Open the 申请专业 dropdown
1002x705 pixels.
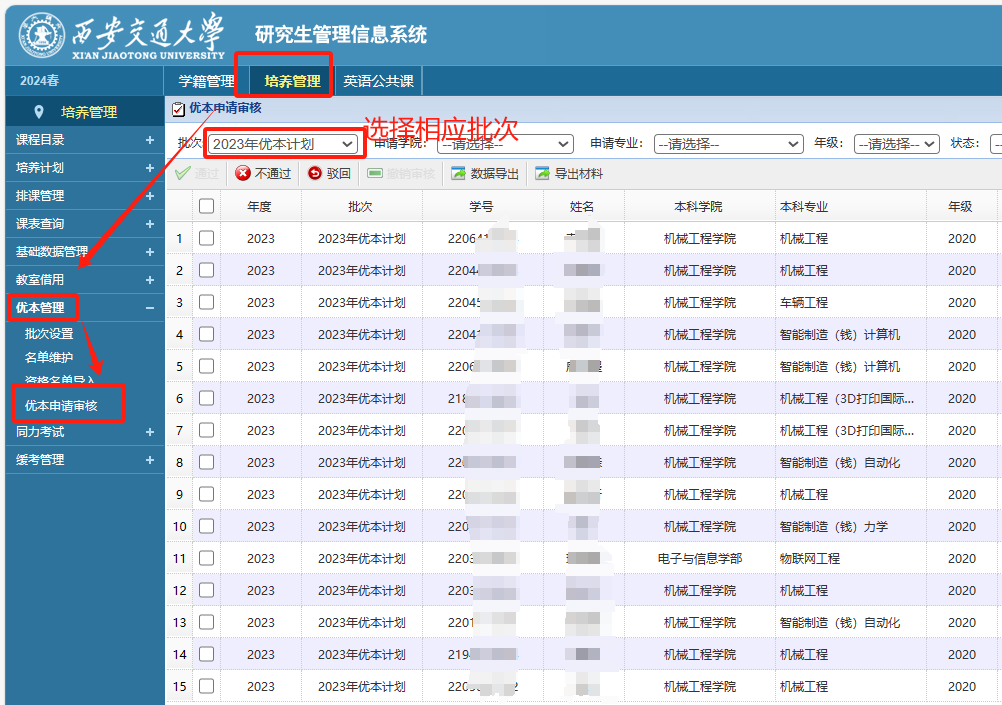point(728,144)
